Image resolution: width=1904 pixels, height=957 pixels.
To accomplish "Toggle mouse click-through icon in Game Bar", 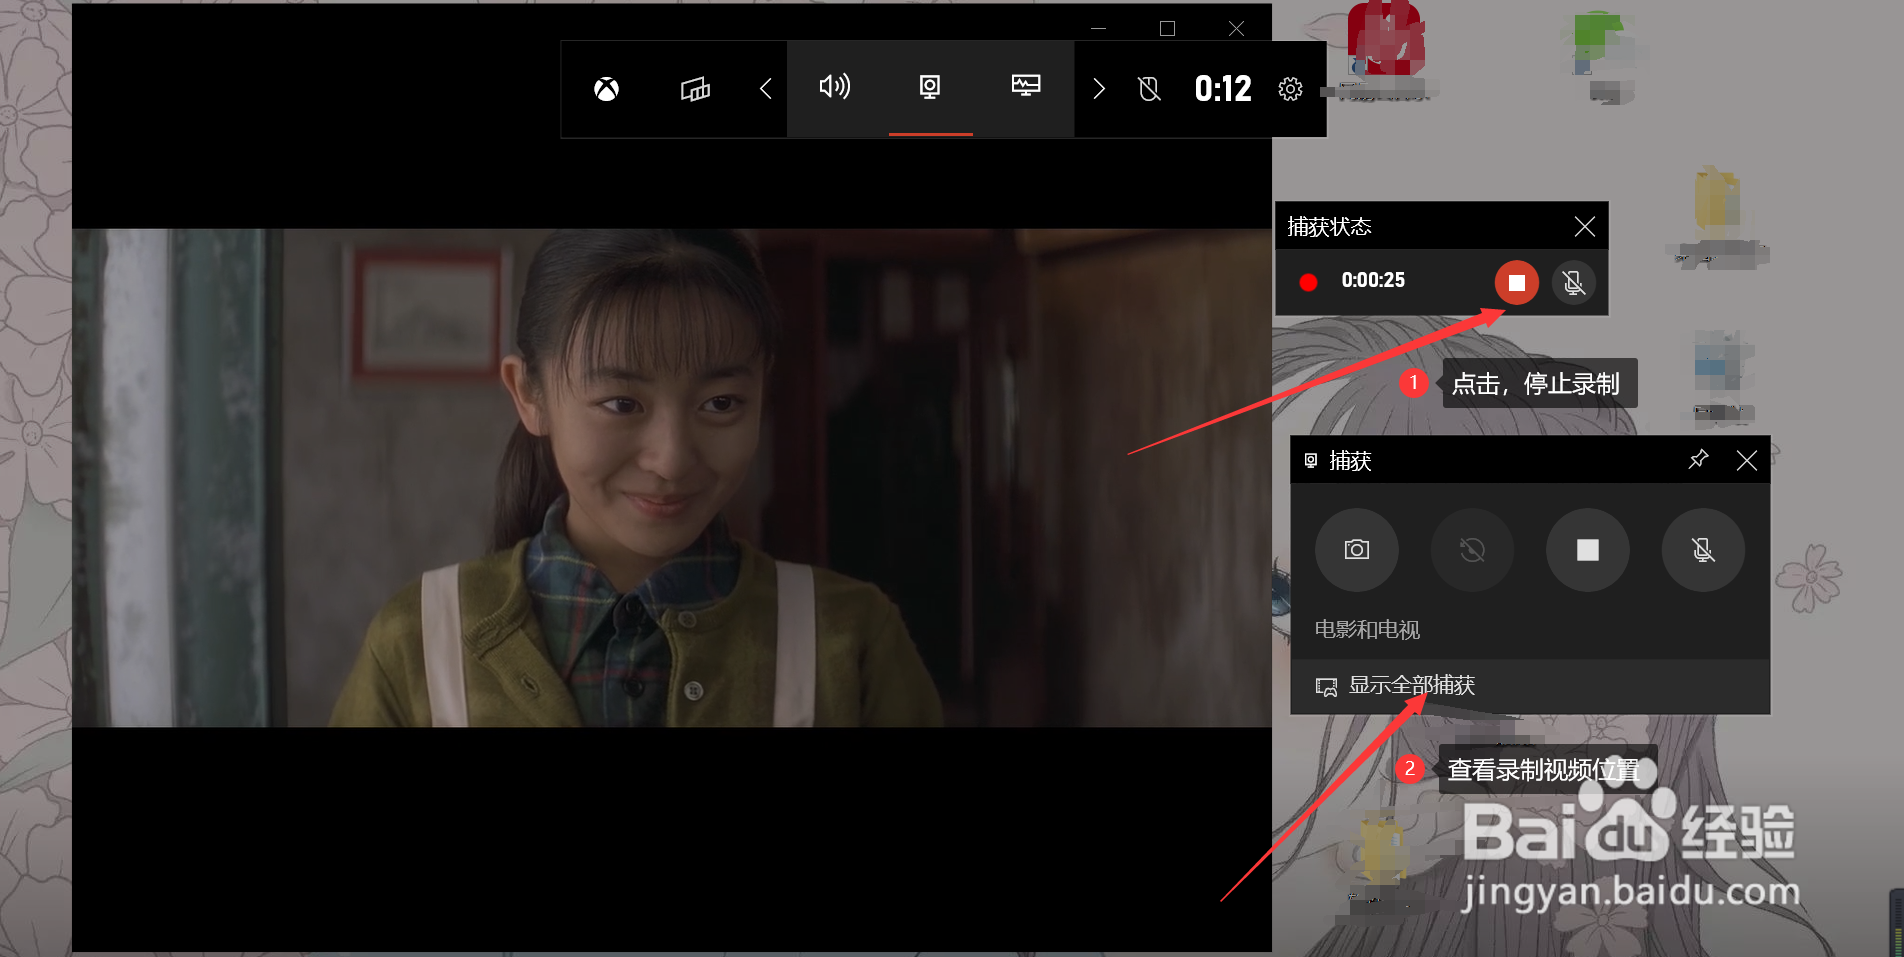I will [1150, 89].
